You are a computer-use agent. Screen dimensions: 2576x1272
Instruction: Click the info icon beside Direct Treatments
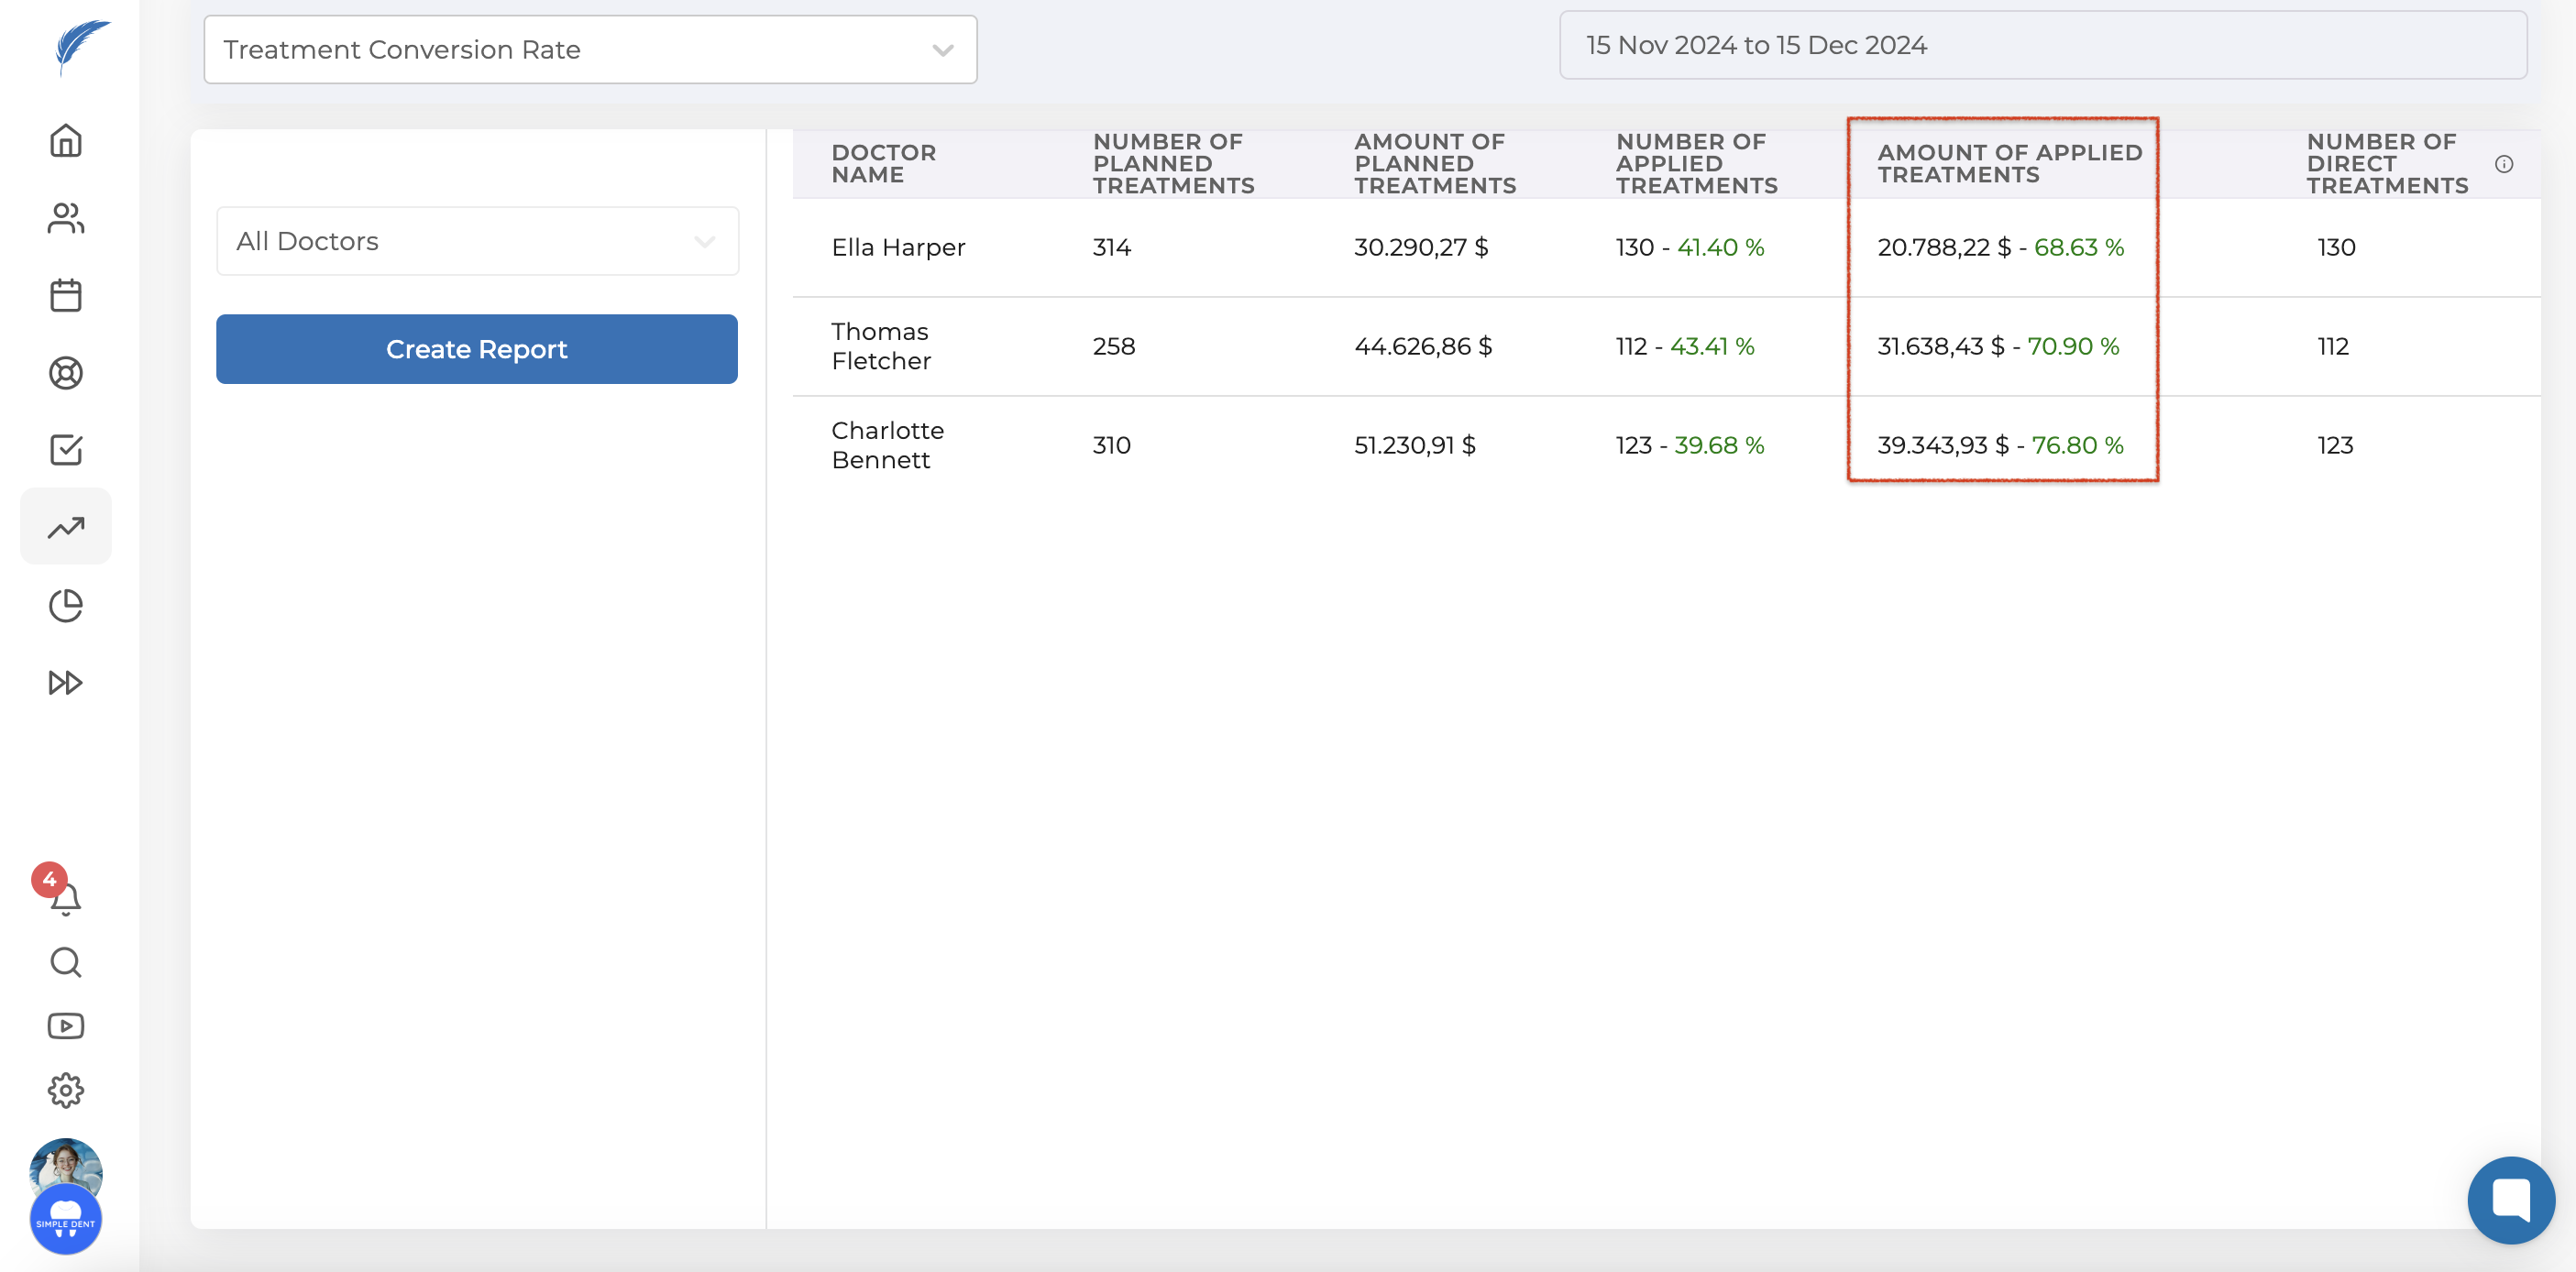[x=2503, y=164]
